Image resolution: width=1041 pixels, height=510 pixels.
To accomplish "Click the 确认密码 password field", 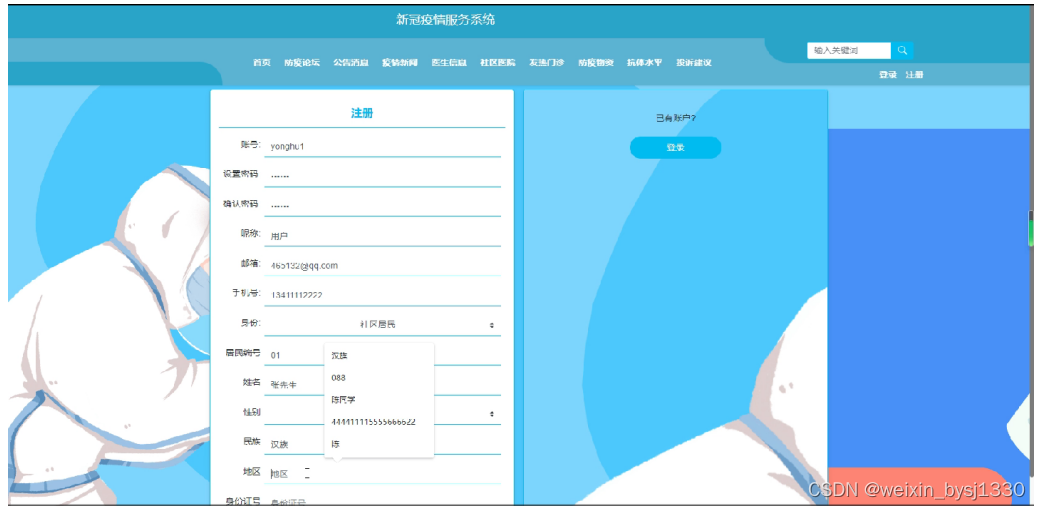I will [x=382, y=206].
